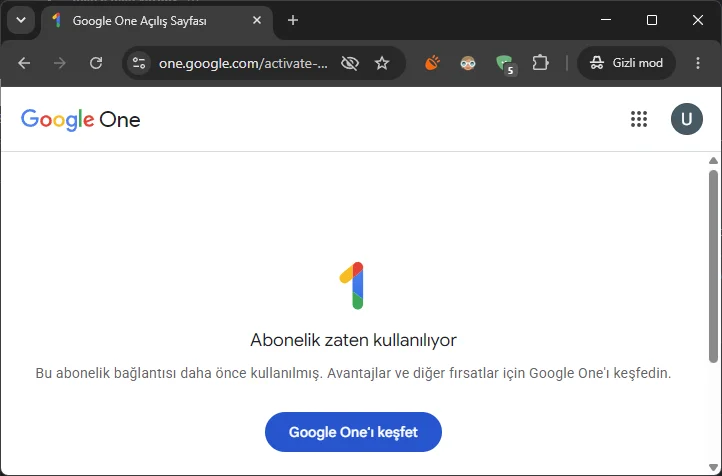This screenshot has height=476, width=722.
Task: Open the green shield extension with badge 5
Action: coord(505,64)
